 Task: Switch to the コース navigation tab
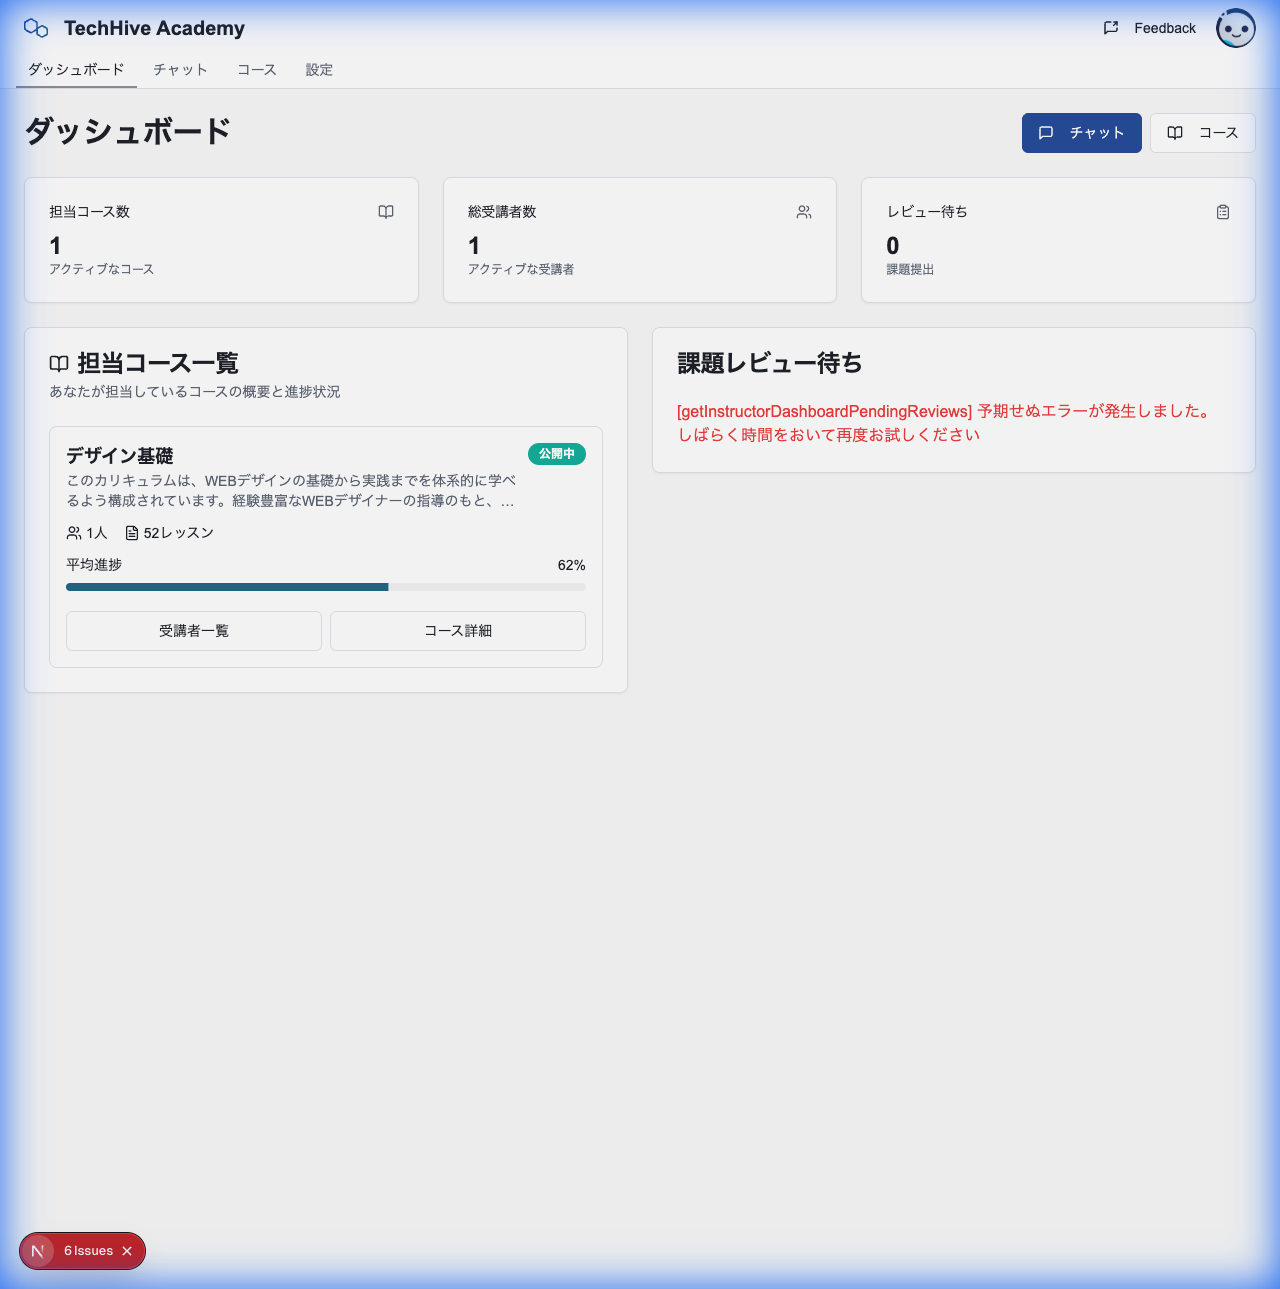257,69
